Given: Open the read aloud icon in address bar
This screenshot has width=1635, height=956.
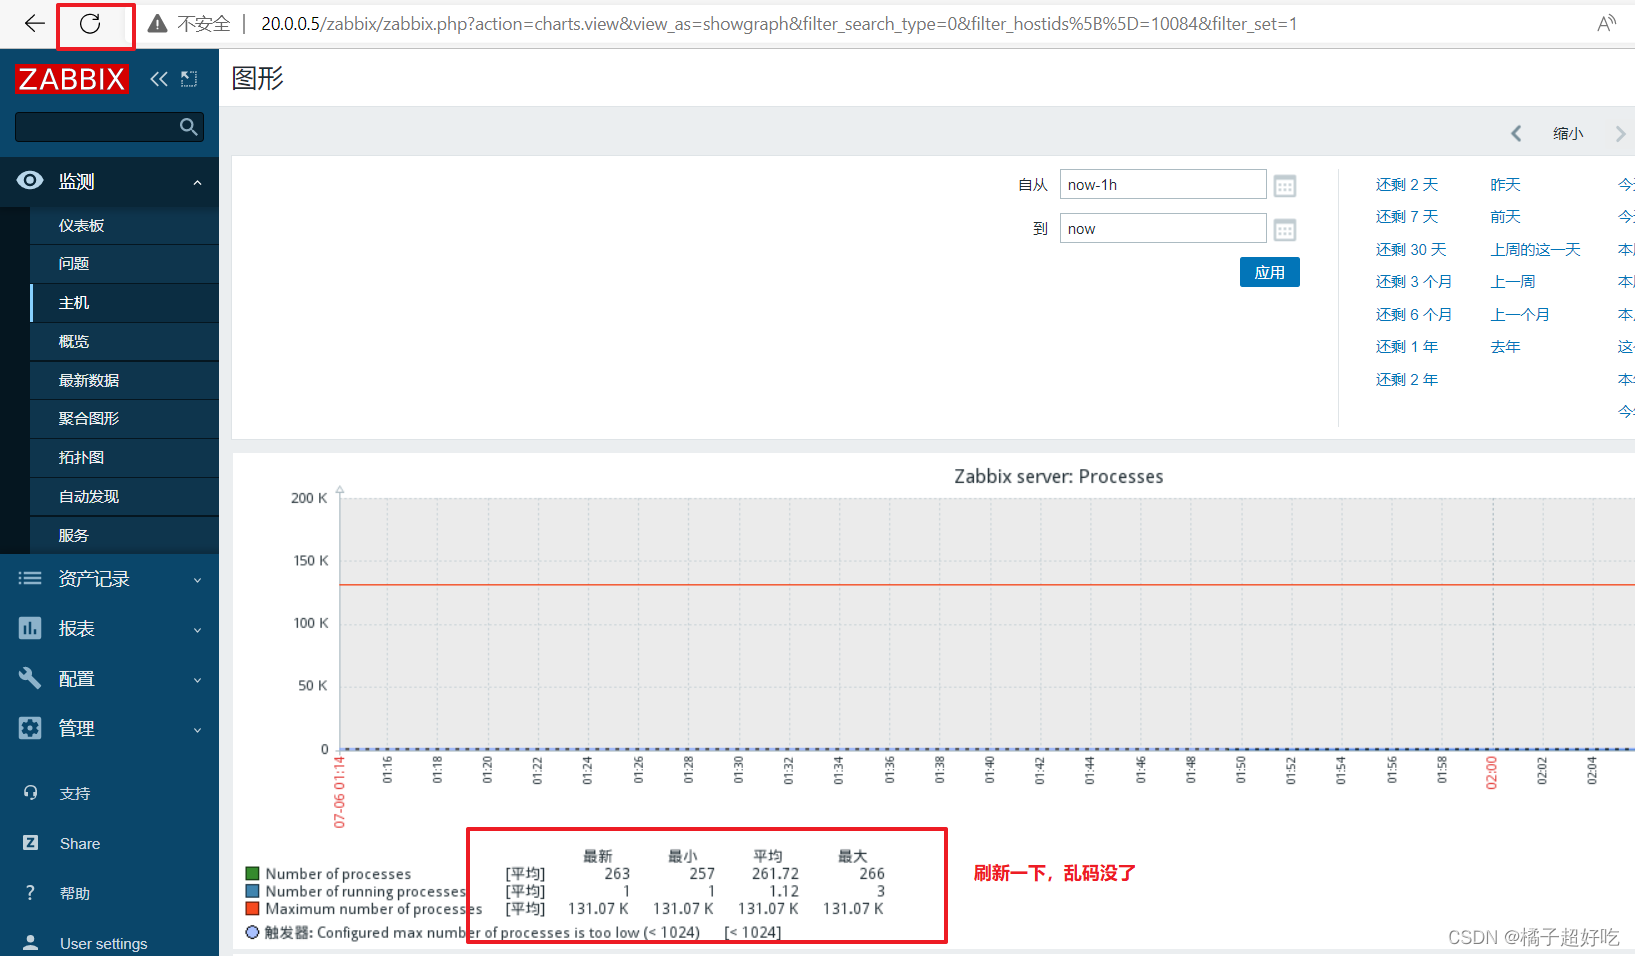Looking at the screenshot, I should 1606,24.
